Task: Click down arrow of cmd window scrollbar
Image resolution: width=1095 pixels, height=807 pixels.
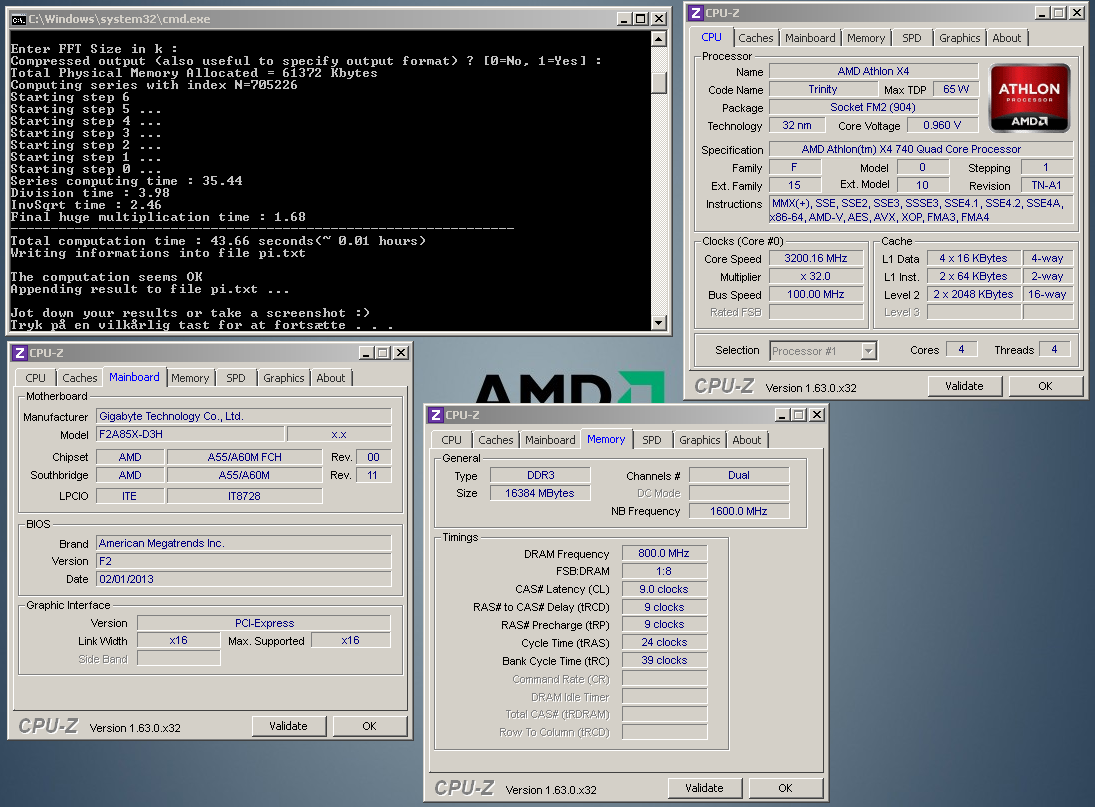Action: 658,322
